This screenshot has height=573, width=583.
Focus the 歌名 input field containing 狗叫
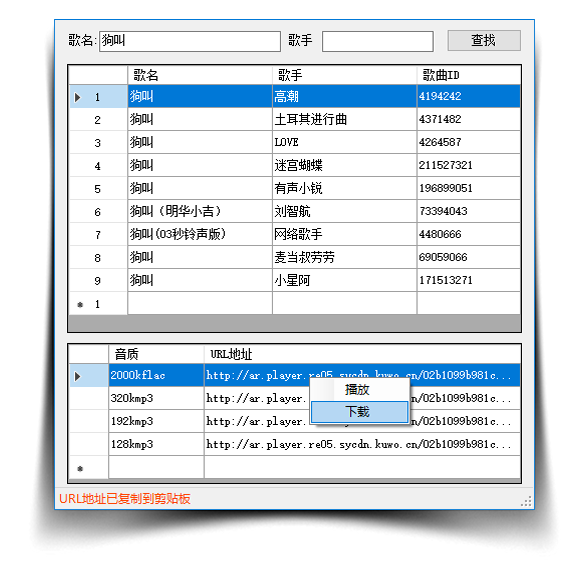(190, 41)
